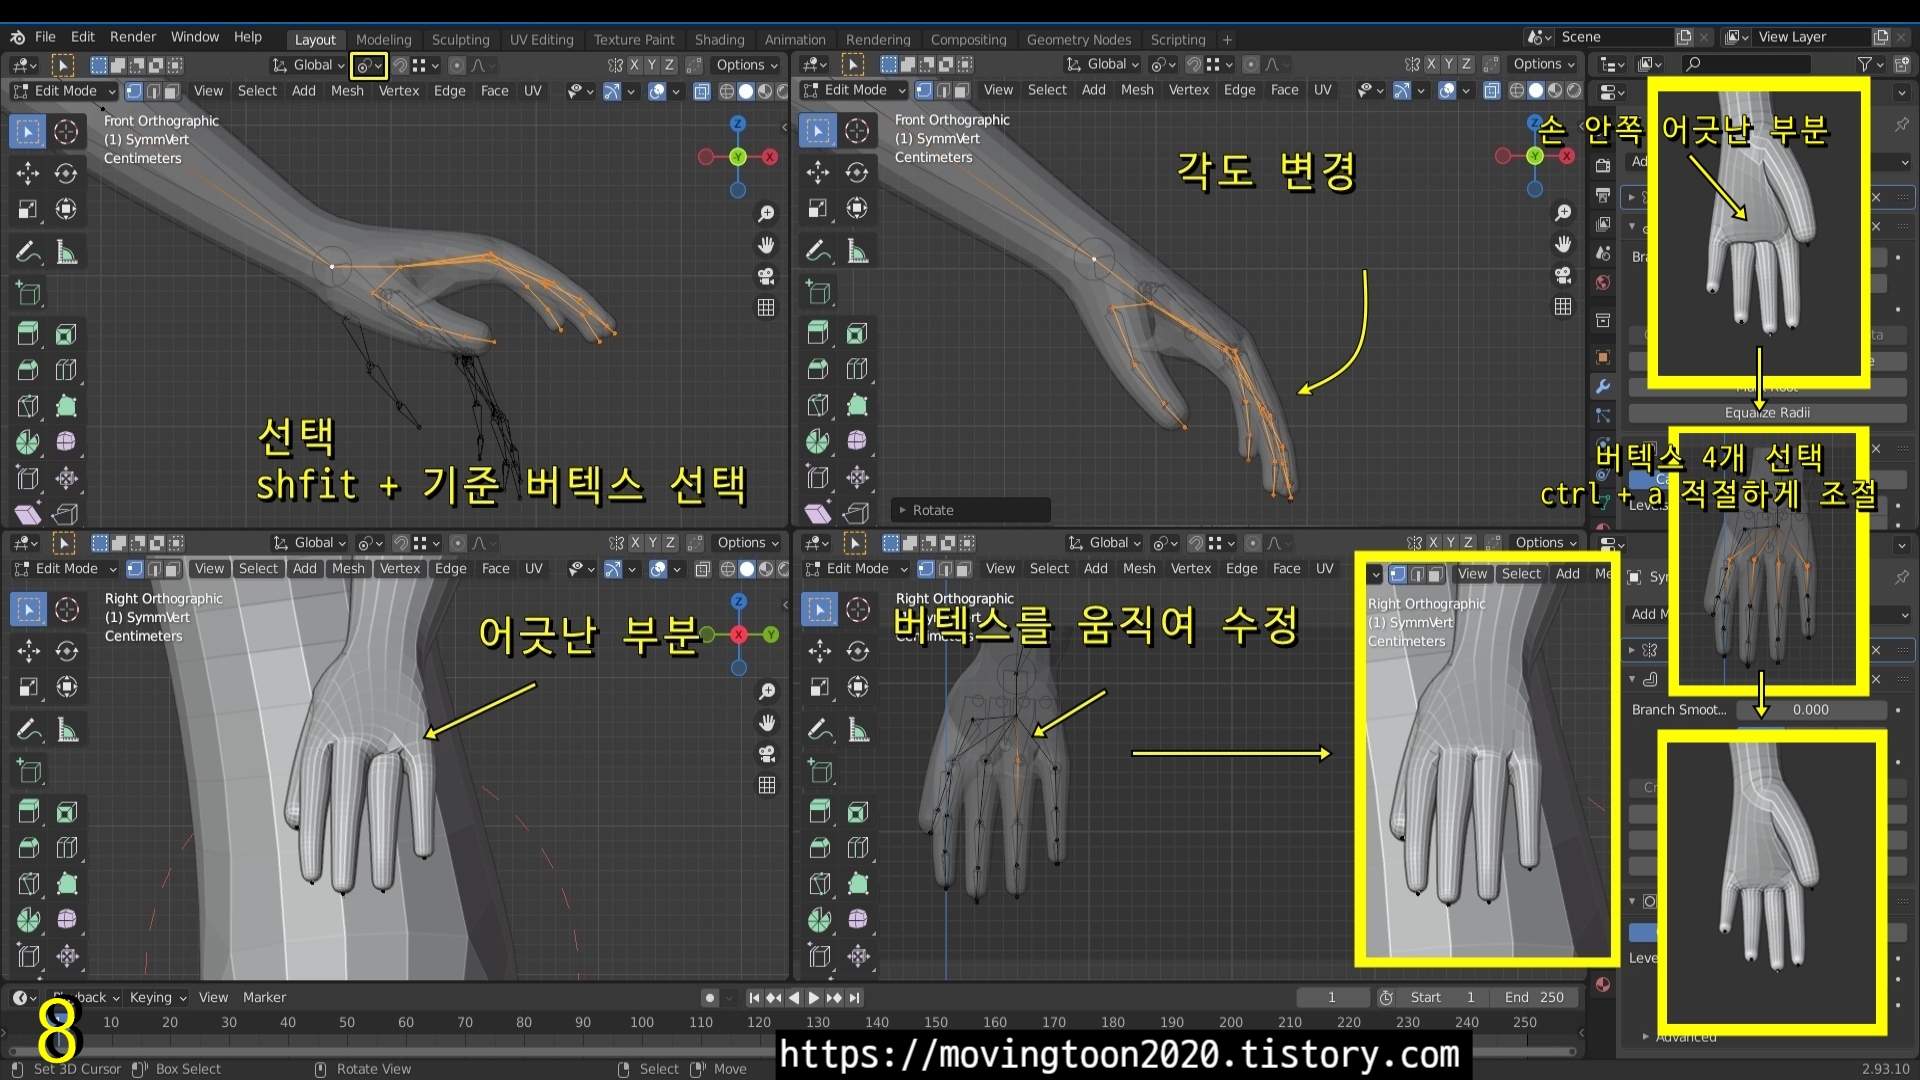Viewport: 1920px width, 1080px height.
Task: Open Mesh menu in top-left viewport
Action: (347, 91)
